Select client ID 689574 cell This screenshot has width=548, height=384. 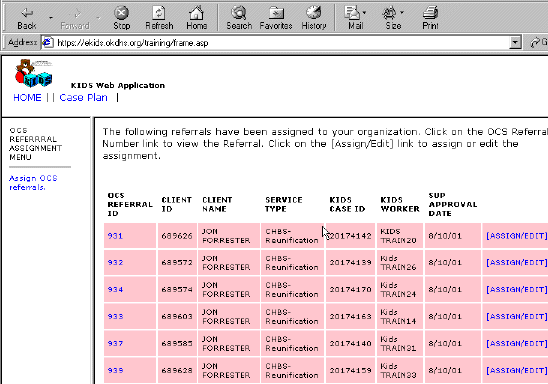coord(177,289)
